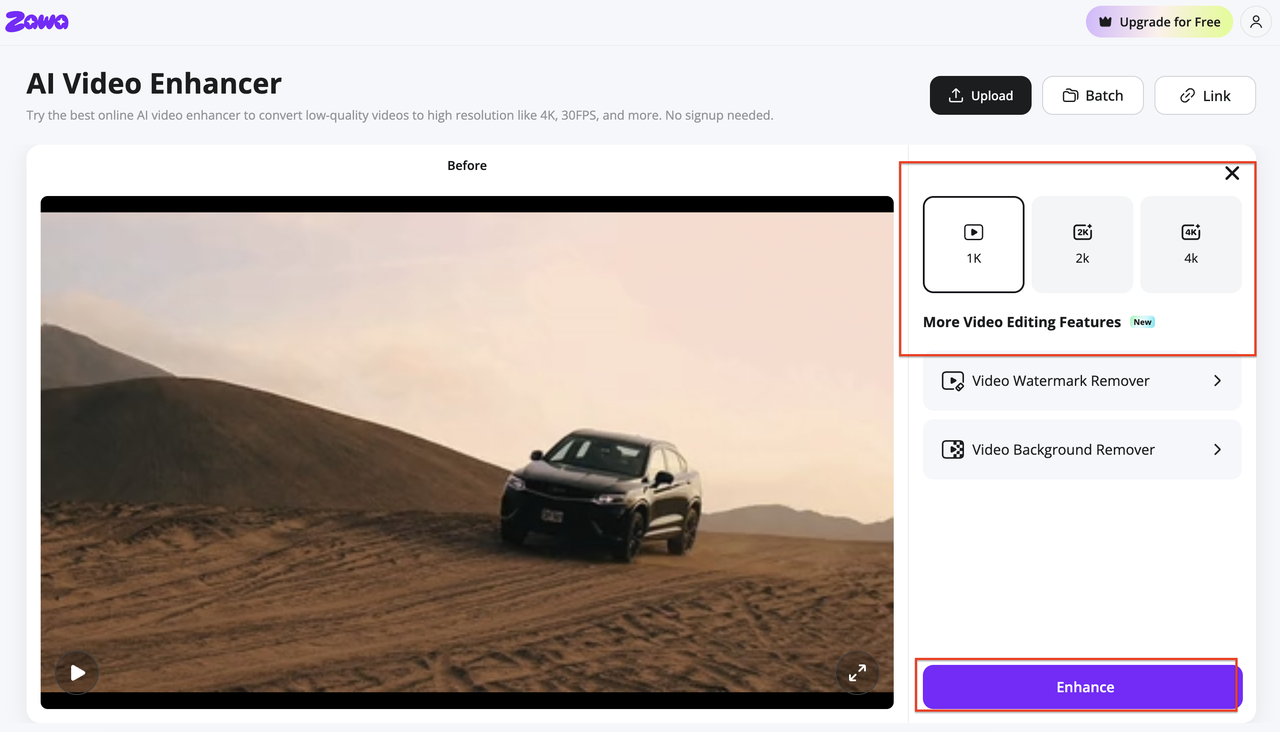
Task: Select the 1K resolution option
Action: click(x=974, y=244)
